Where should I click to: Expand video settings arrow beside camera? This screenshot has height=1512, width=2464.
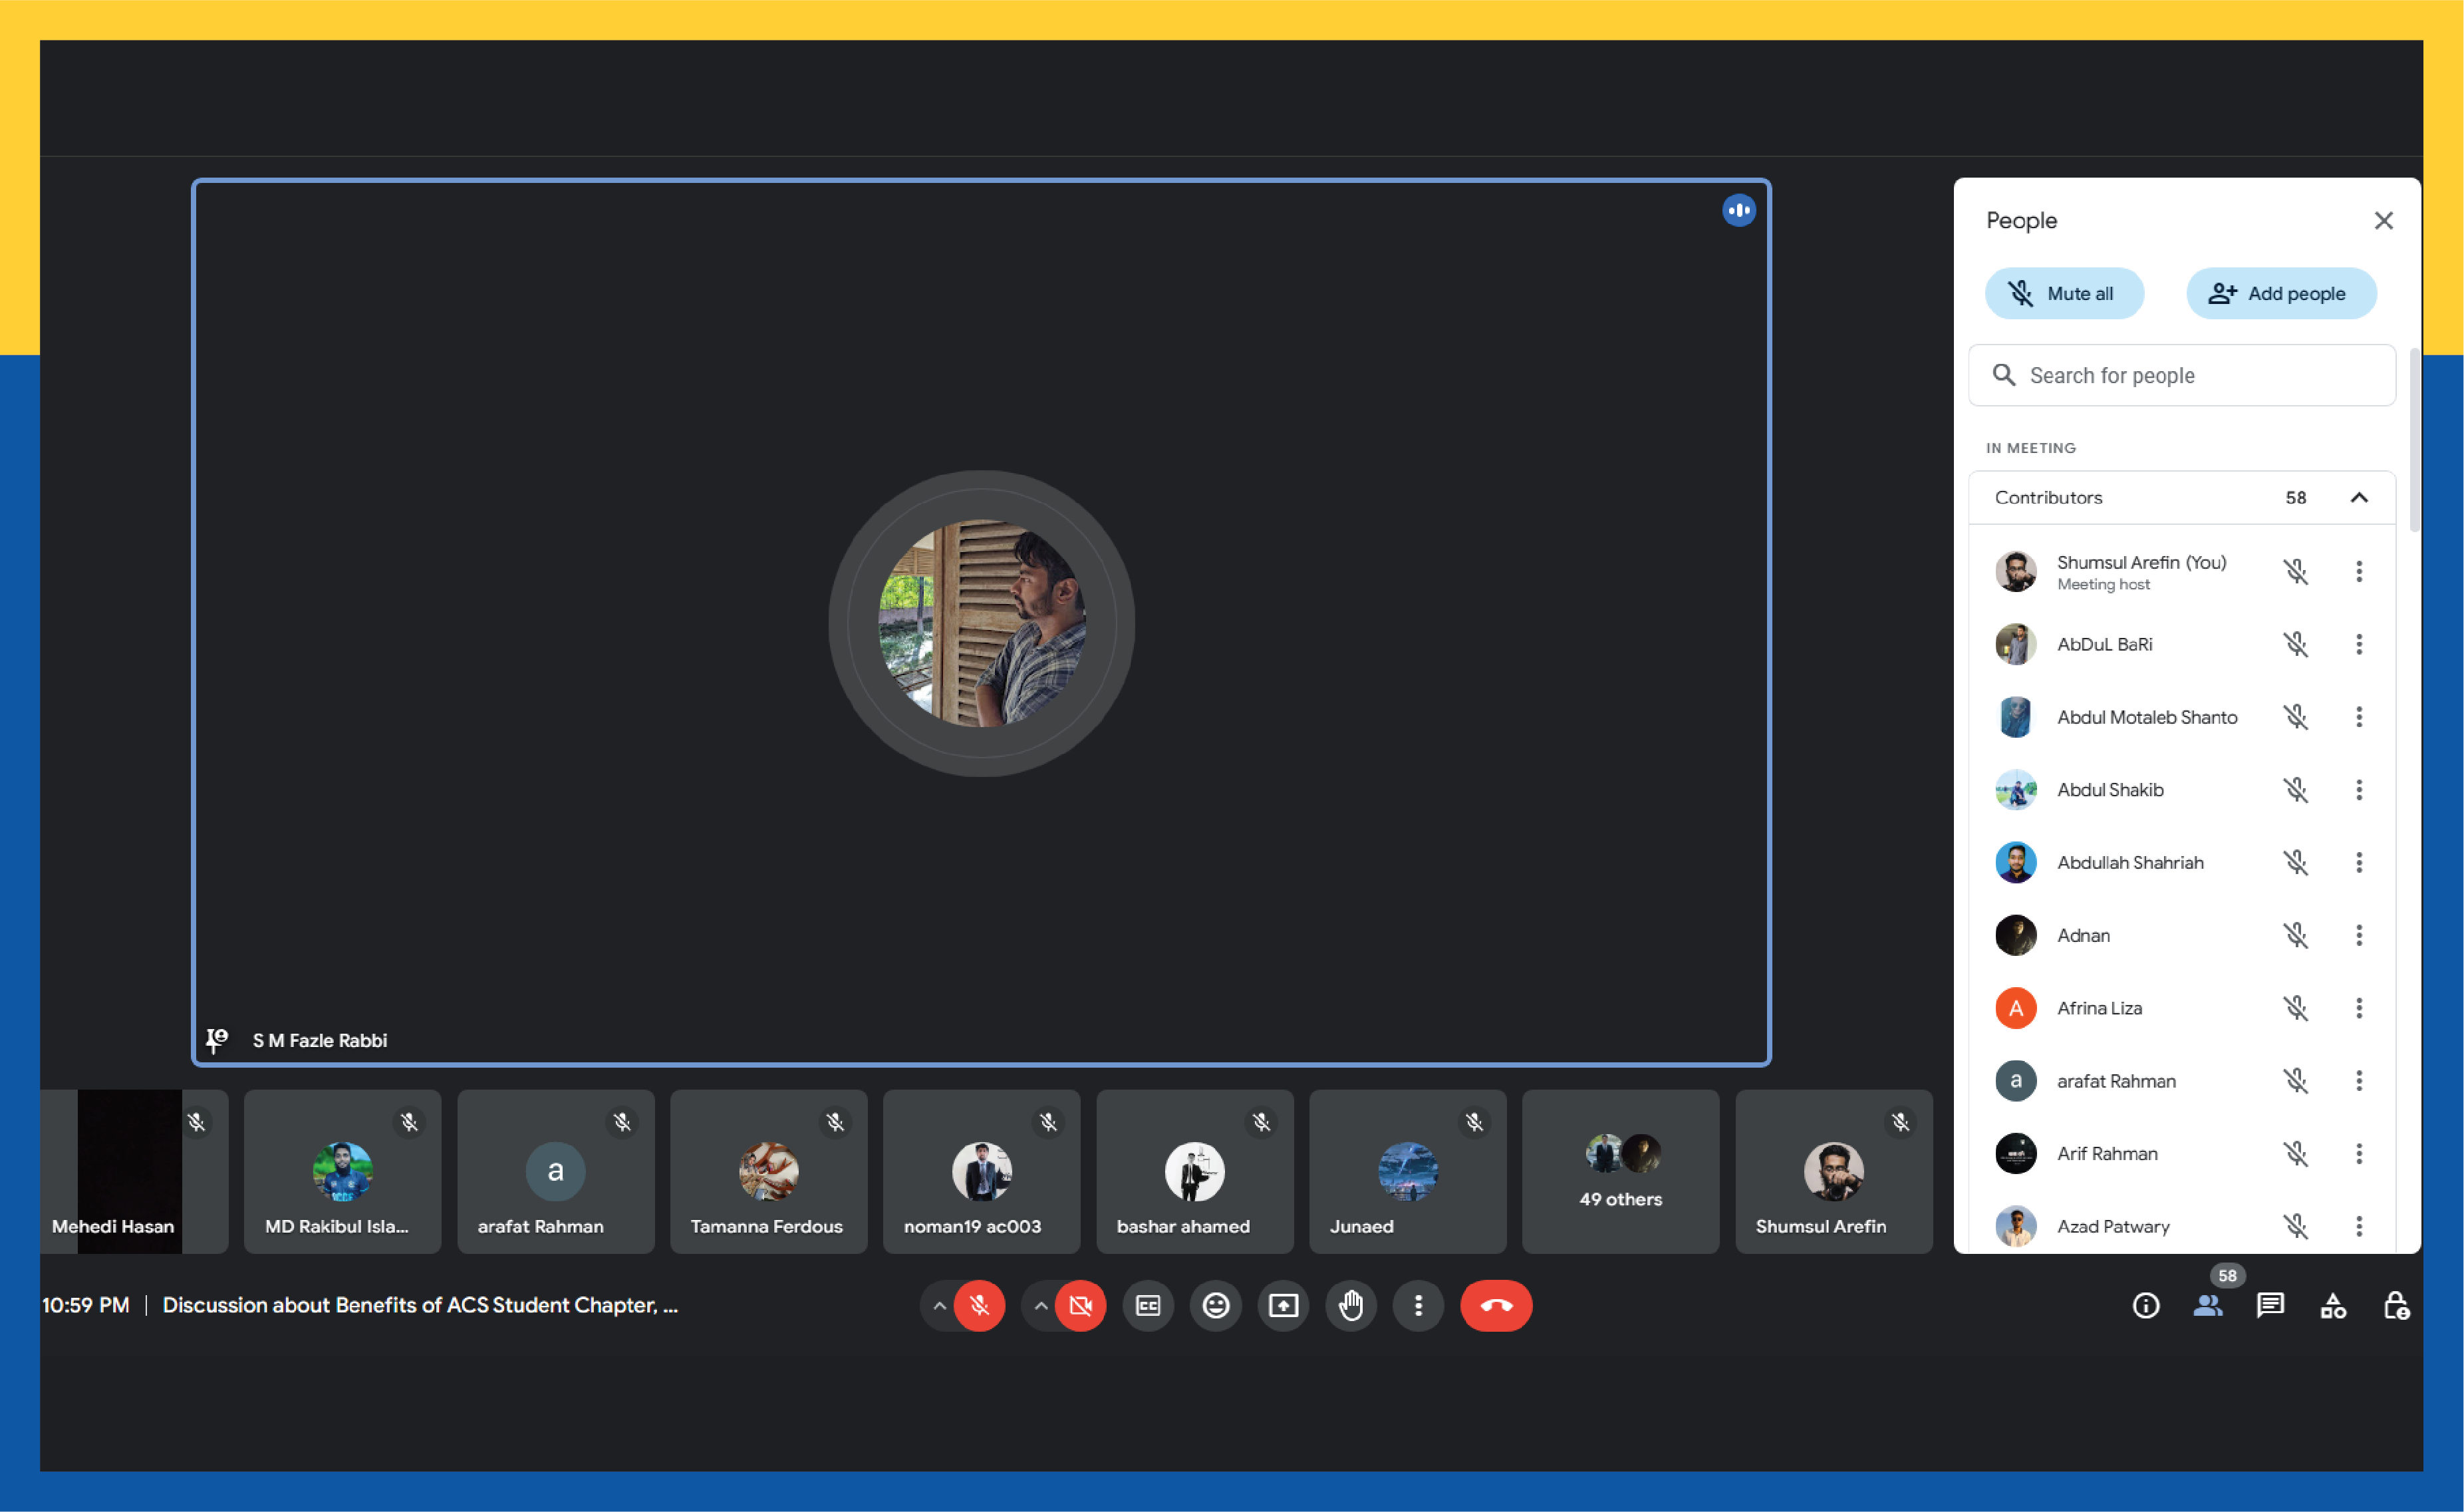1041,1306
